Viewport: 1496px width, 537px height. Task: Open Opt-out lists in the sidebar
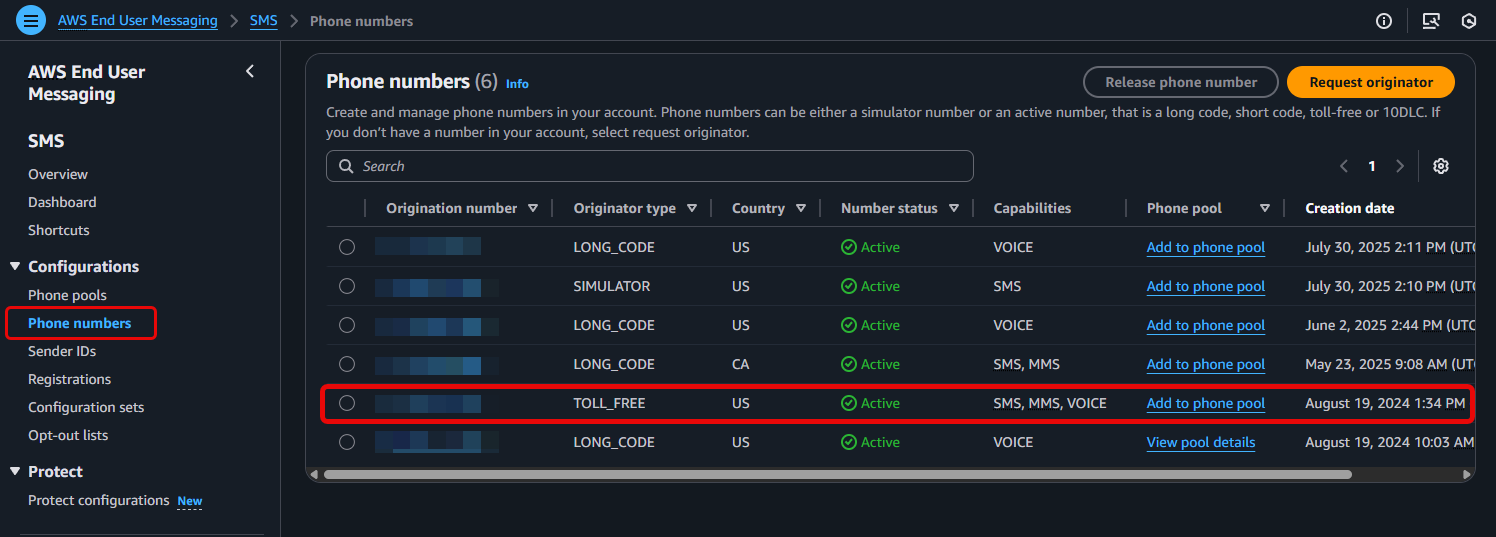tap(68, 435)
